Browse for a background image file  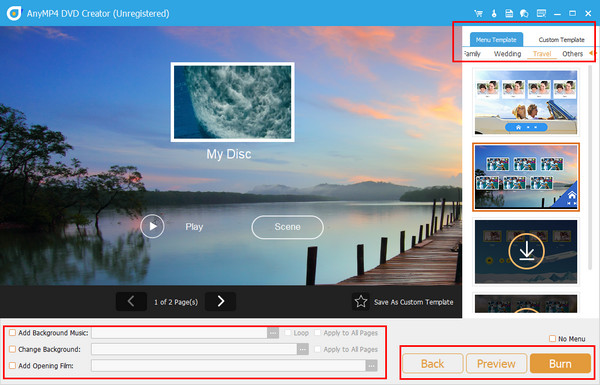pos(303,349)
